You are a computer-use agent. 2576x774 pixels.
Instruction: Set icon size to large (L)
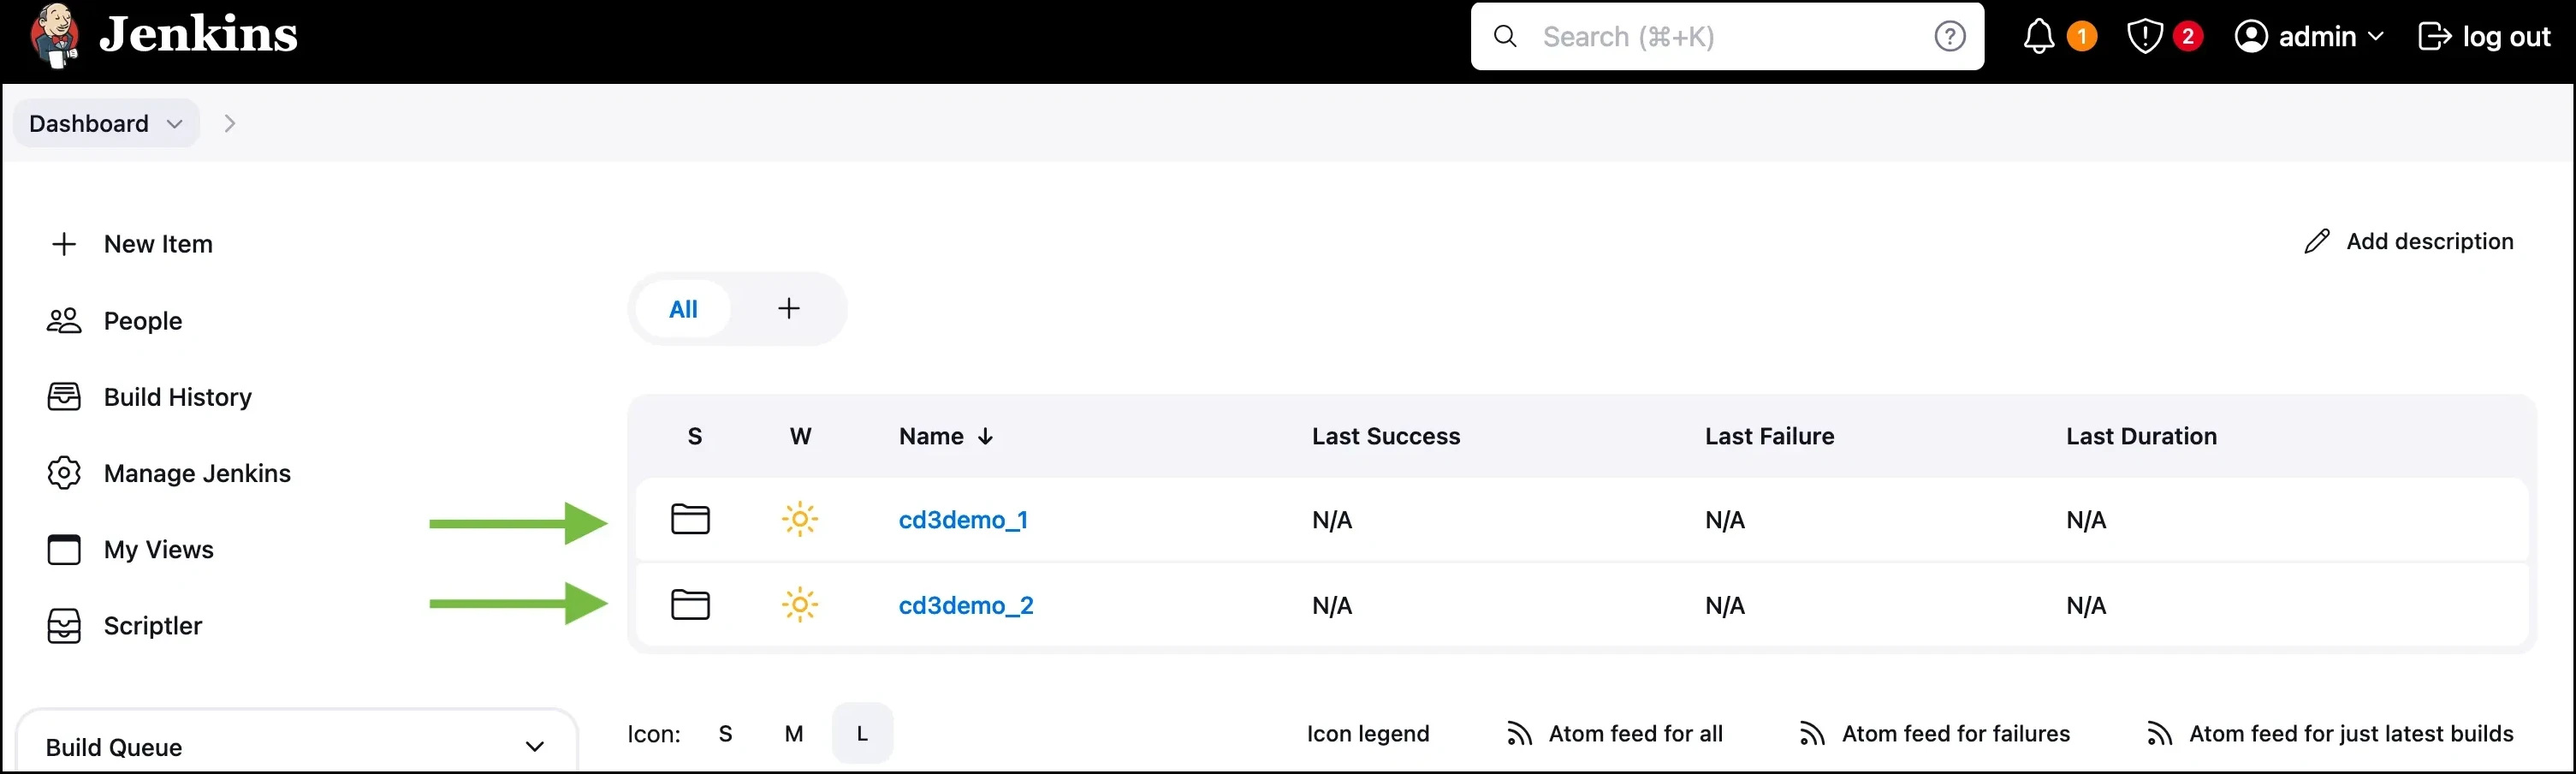(862, 734)
